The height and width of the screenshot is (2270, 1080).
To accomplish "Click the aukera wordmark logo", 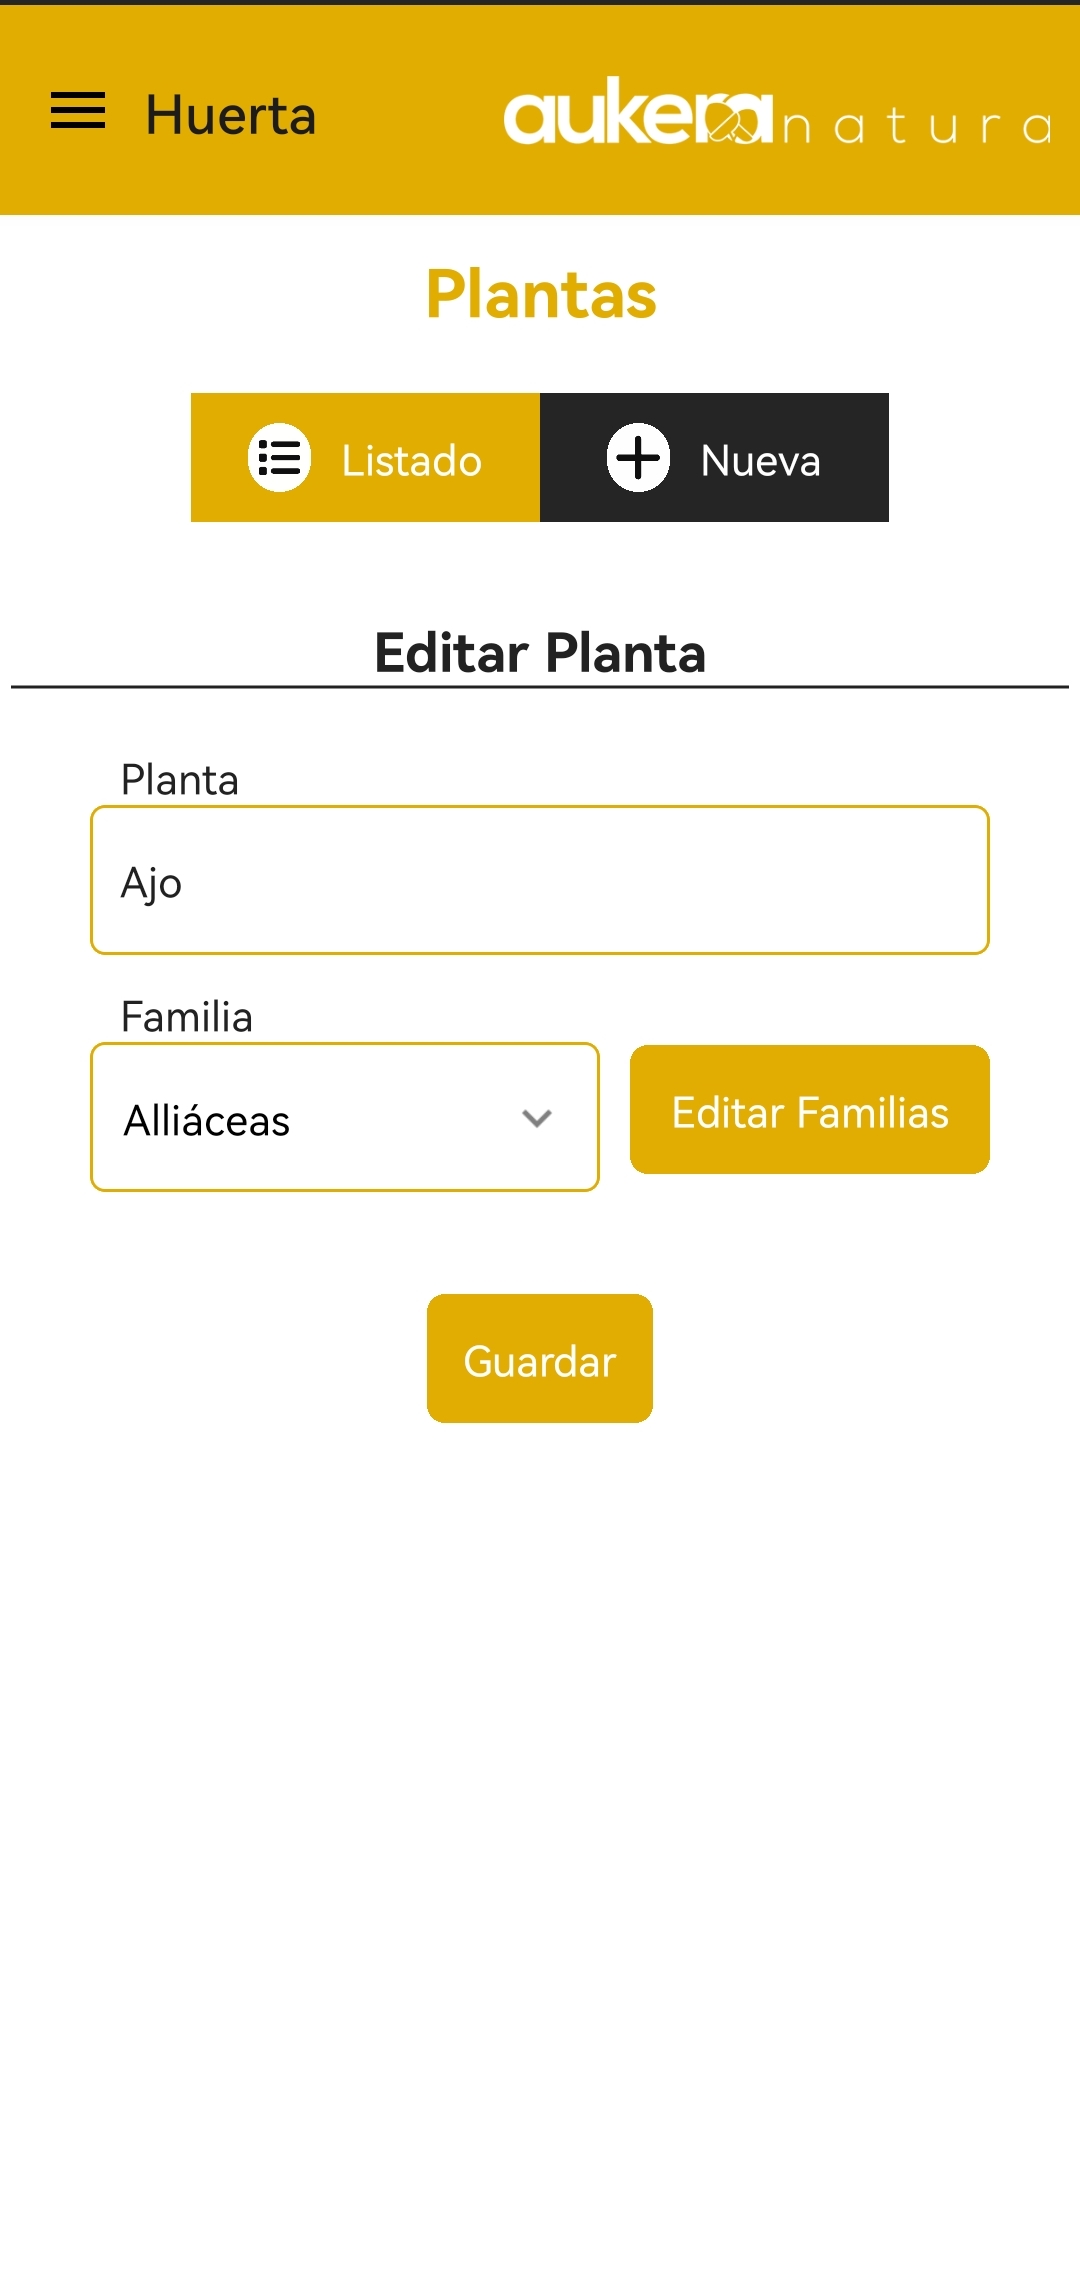I will pos(637,113).
